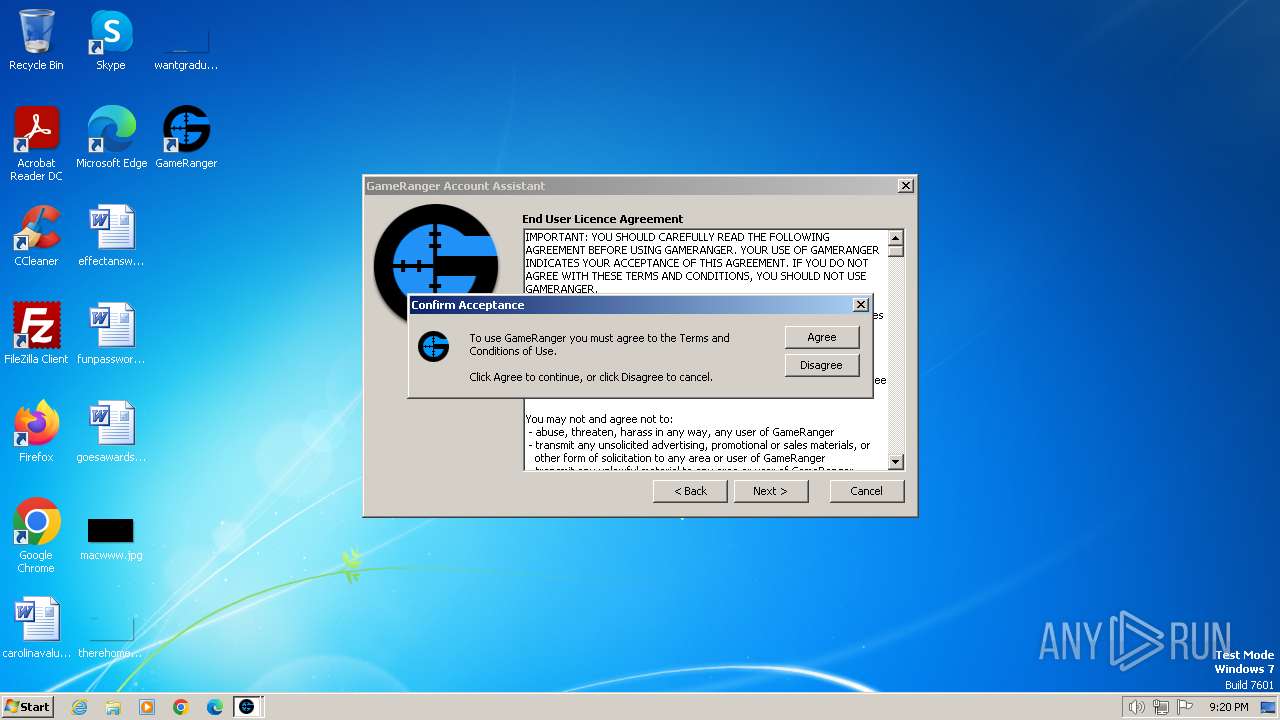1280x720 pixels.
Task: Click the licence scrollbar up arrow
Action: (895, 237)
